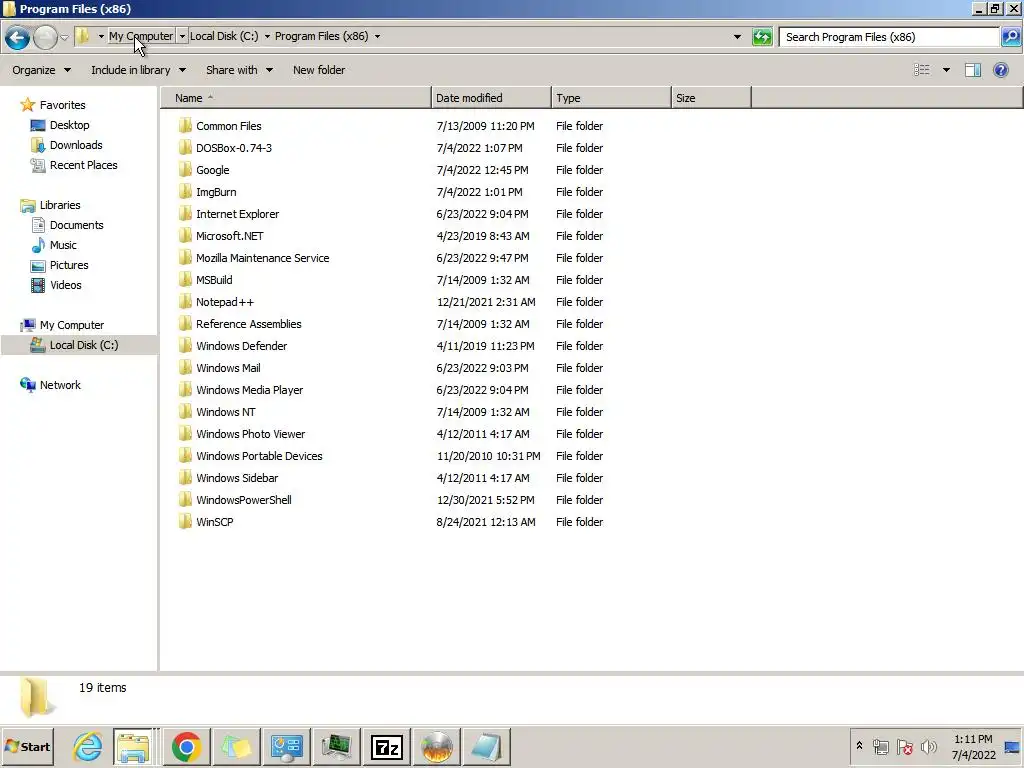Image resolution: width=1024 pixels, height=768 pixels.
Task: Open Include in library menu
Action: [138, 70]
